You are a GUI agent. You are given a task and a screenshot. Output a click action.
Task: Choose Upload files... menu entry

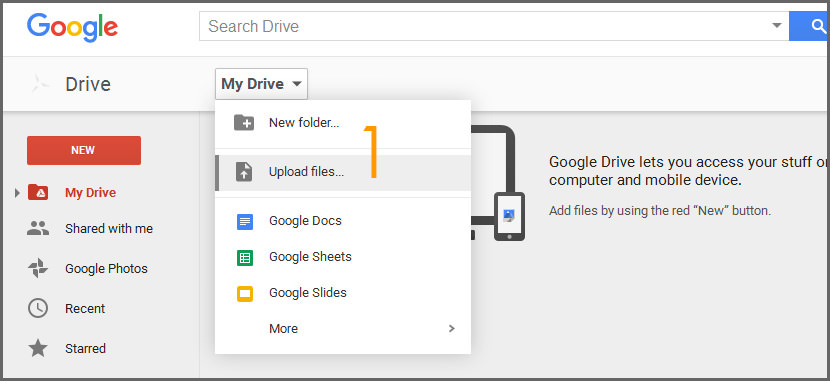tap(343, 173)
